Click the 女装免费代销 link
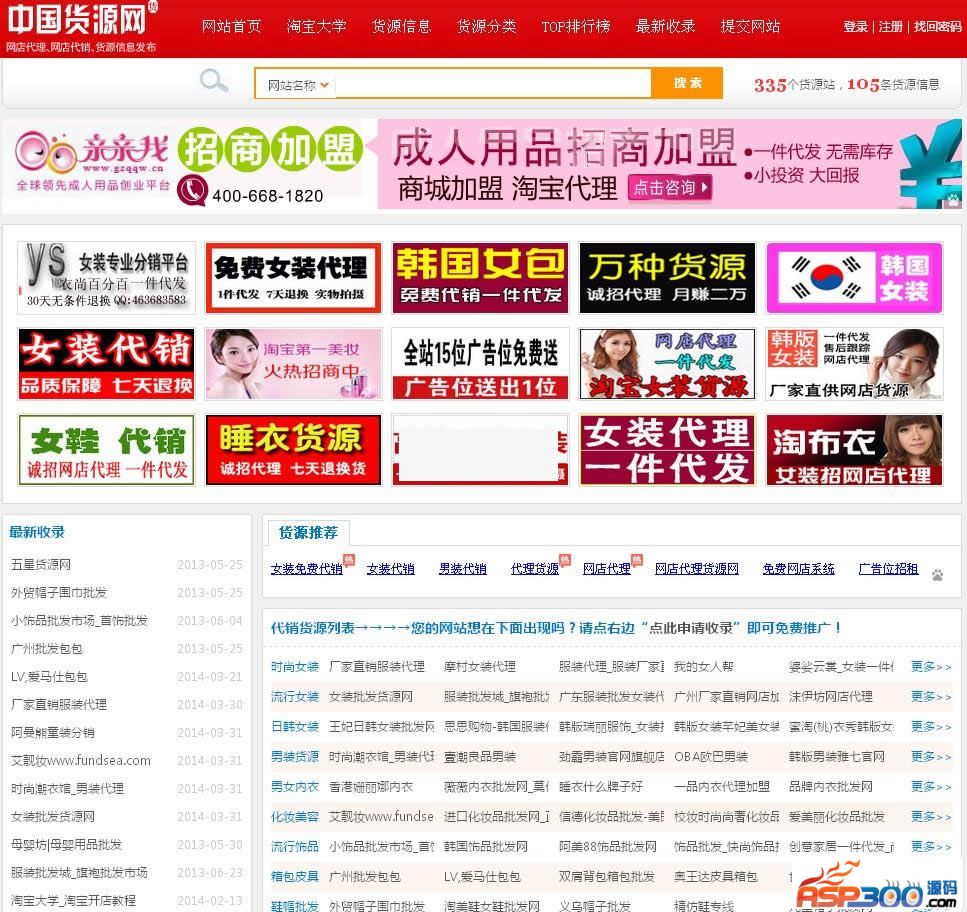The image size is (967, 912). pyautogui.click(x=307, y=569)
